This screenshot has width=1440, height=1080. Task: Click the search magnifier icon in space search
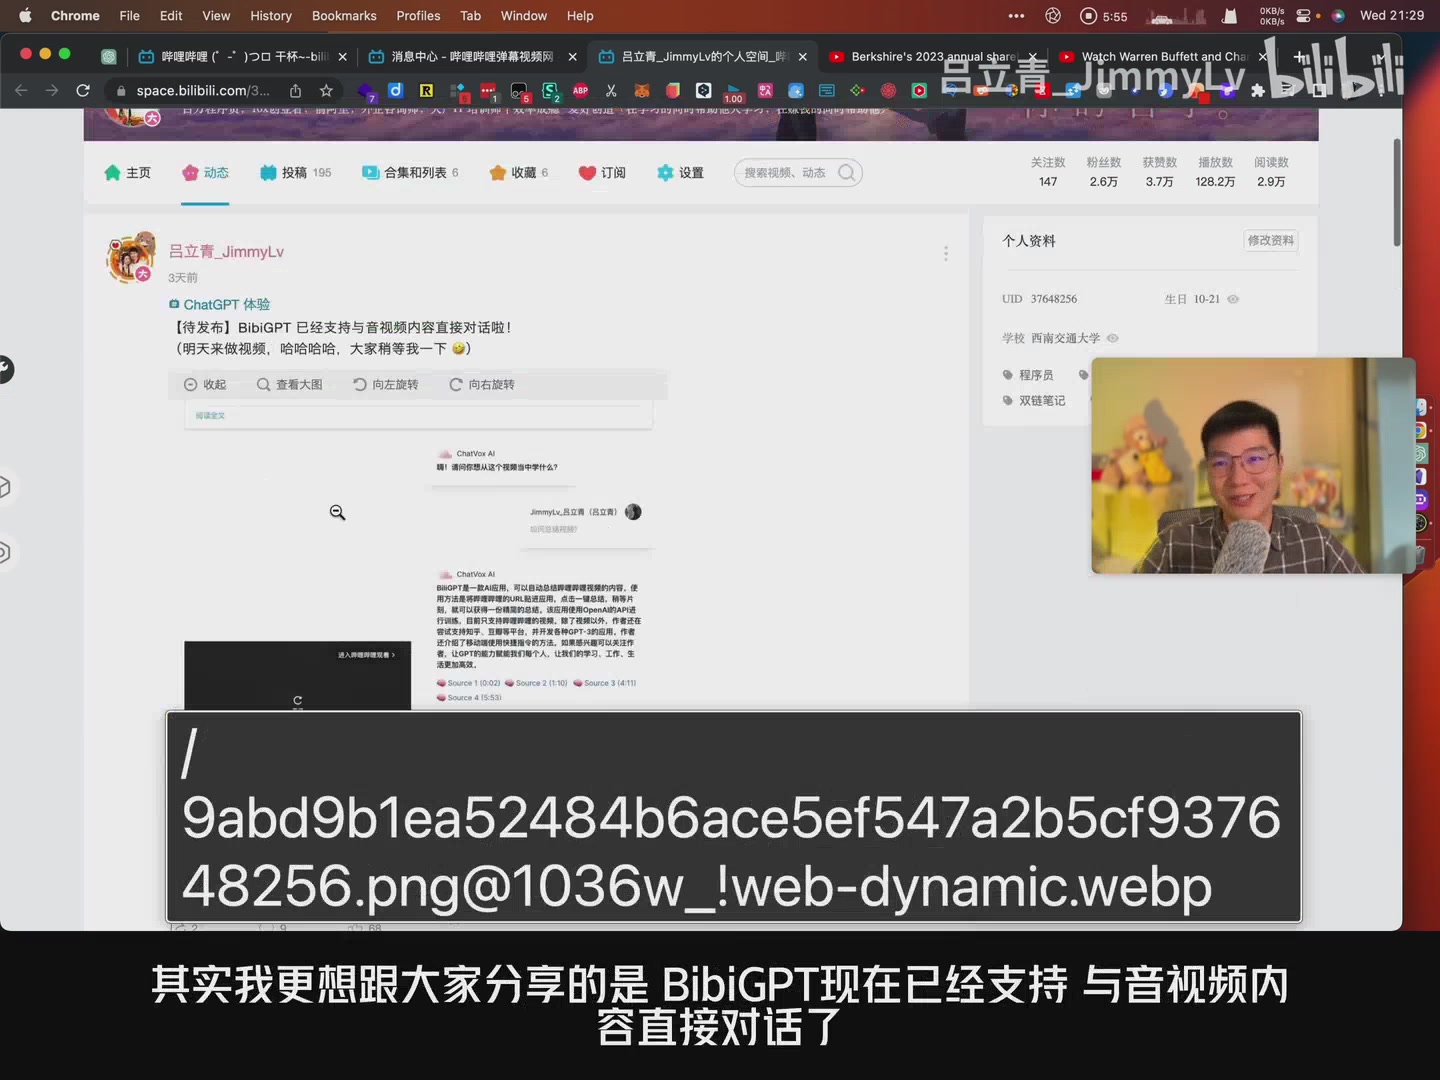[846, 173]
